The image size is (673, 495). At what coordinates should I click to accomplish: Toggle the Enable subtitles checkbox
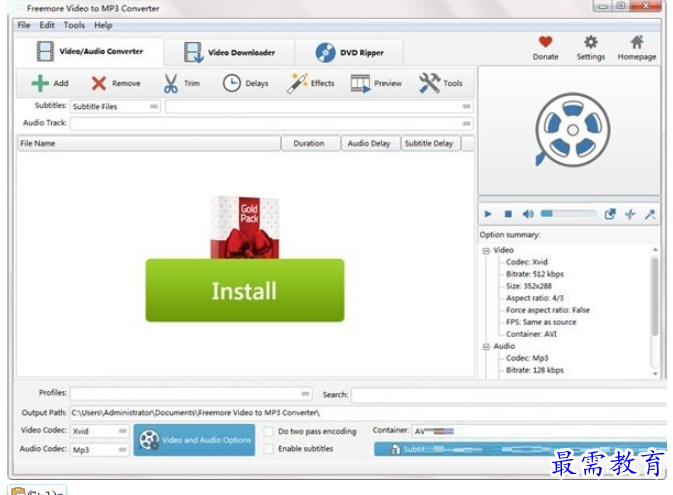[269, 449]
